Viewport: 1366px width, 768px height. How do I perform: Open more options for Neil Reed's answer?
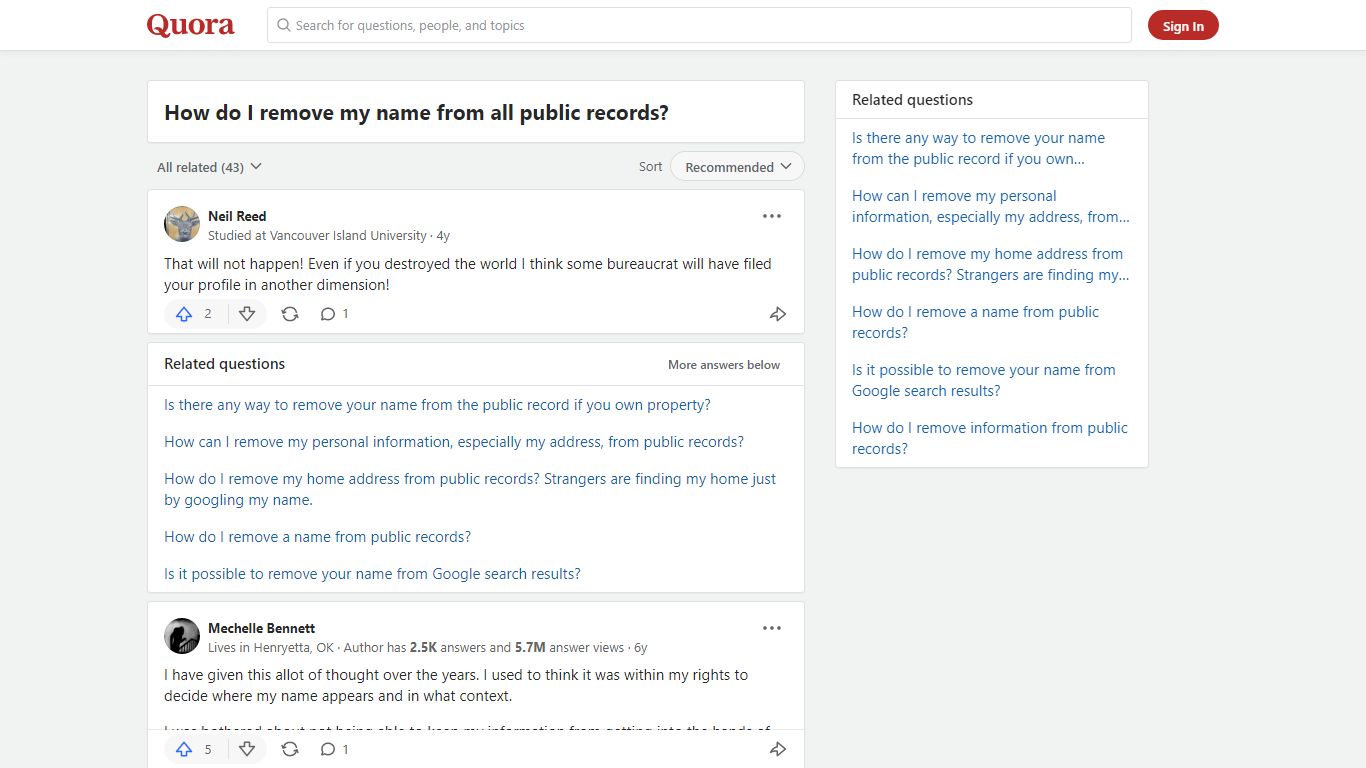(772, 216)
